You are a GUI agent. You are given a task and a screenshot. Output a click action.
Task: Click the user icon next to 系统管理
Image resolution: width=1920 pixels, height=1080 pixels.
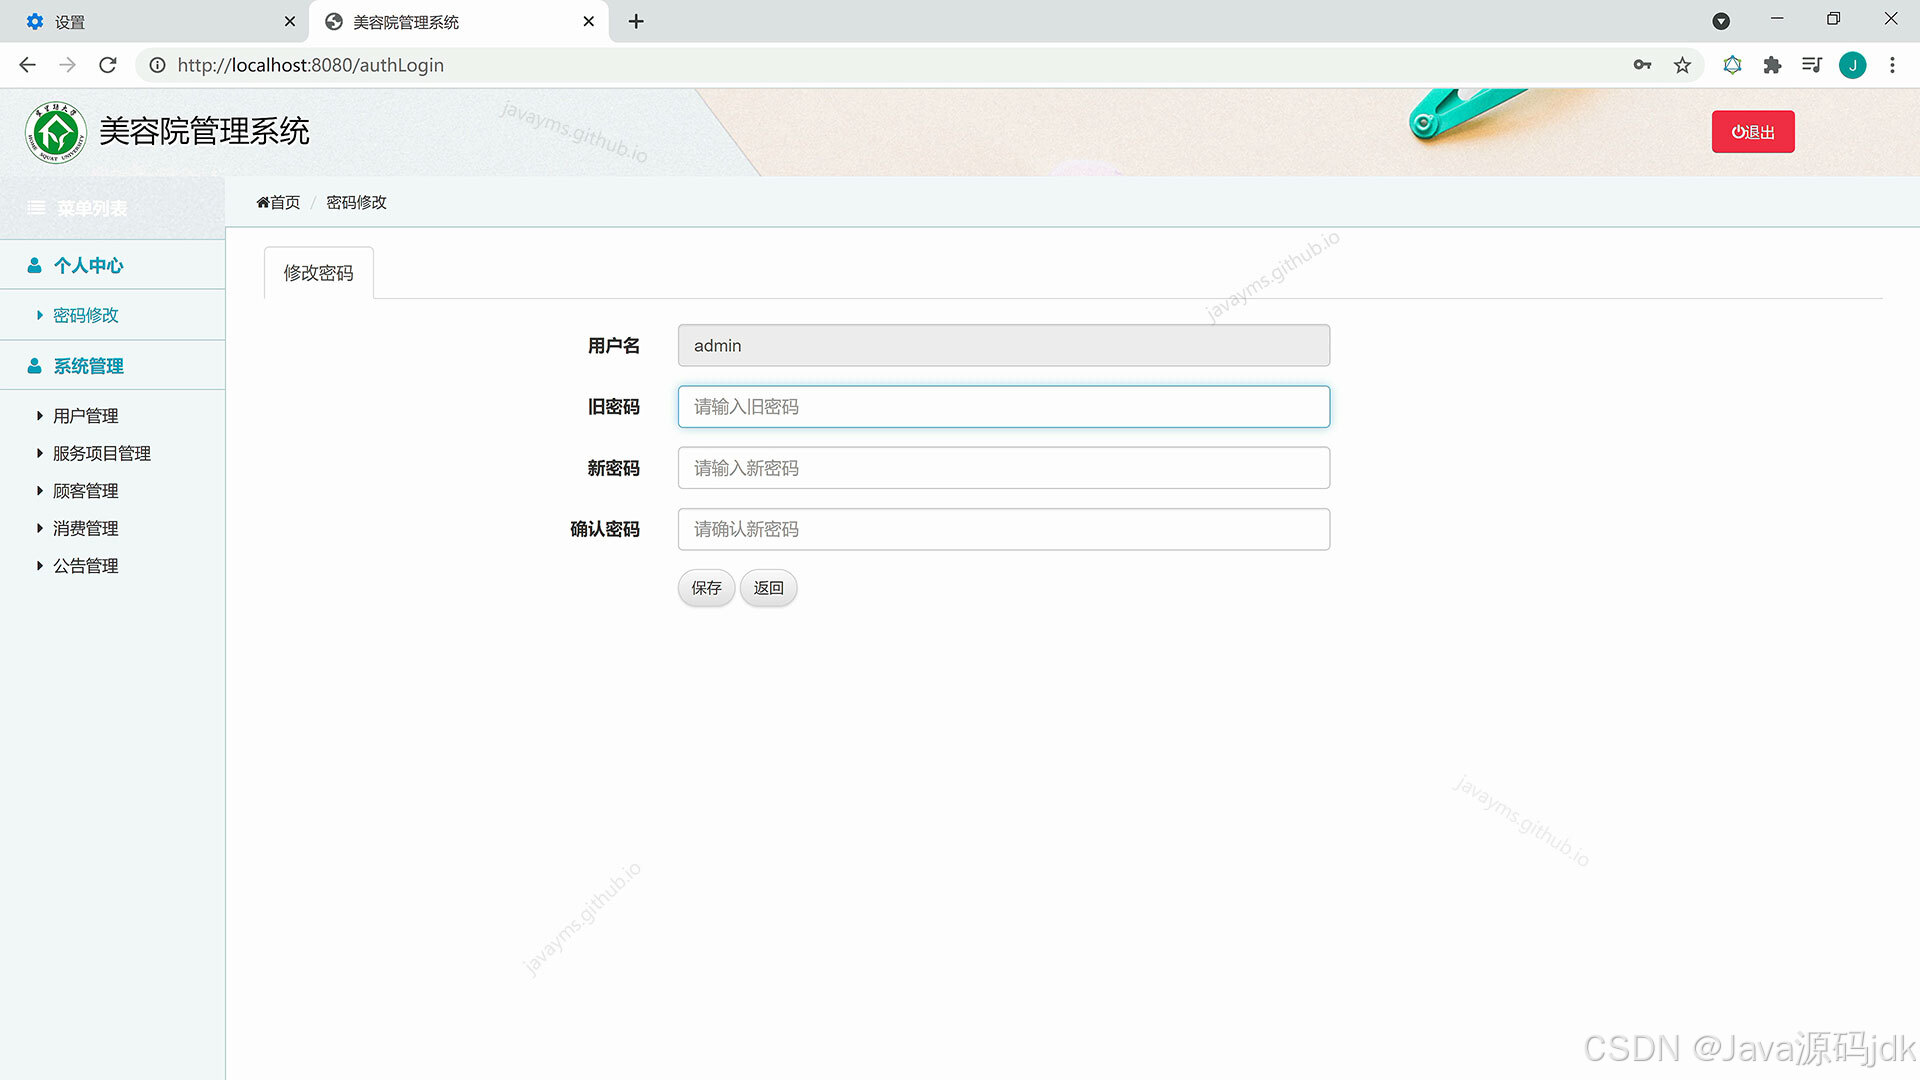tap(34, 366)
